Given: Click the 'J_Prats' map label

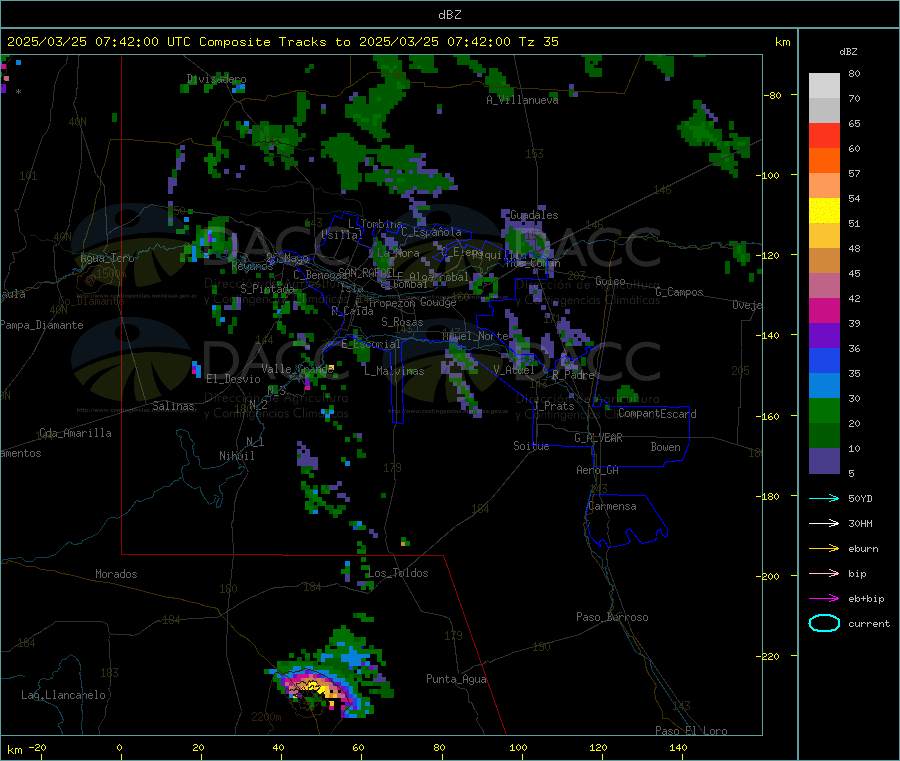Looking at the screenshot, I should pos(554,406).
